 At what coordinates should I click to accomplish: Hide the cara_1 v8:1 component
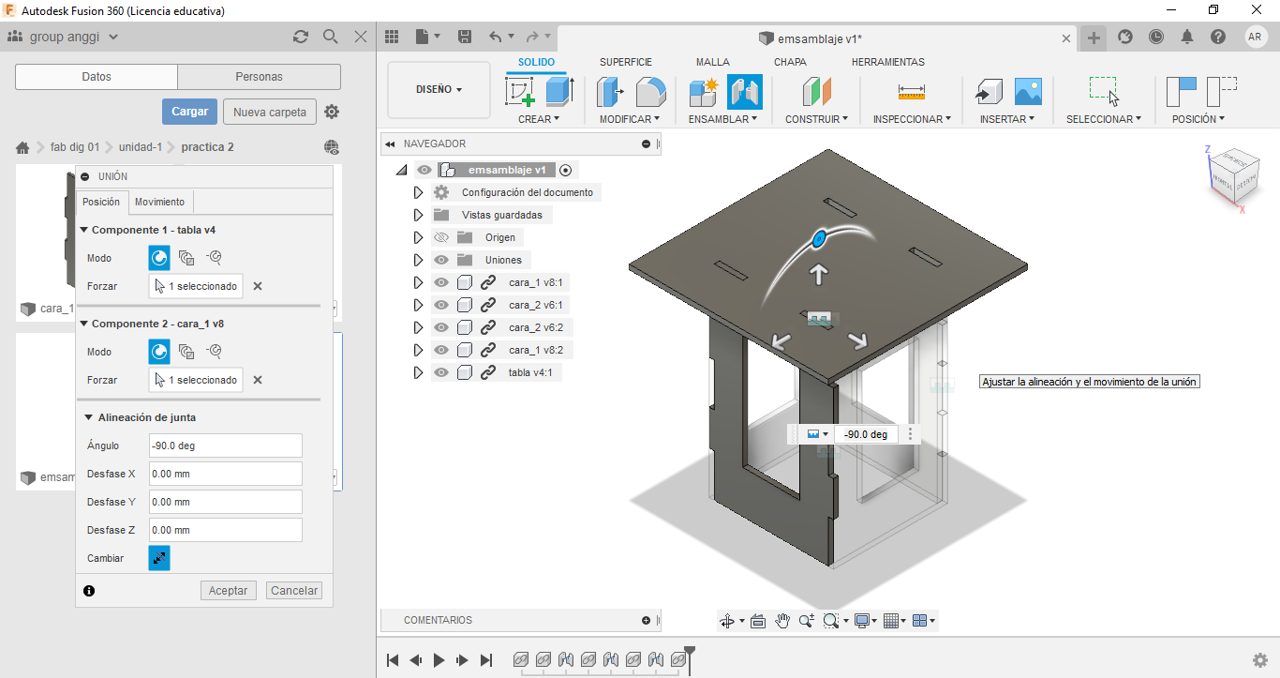[441, 283]
